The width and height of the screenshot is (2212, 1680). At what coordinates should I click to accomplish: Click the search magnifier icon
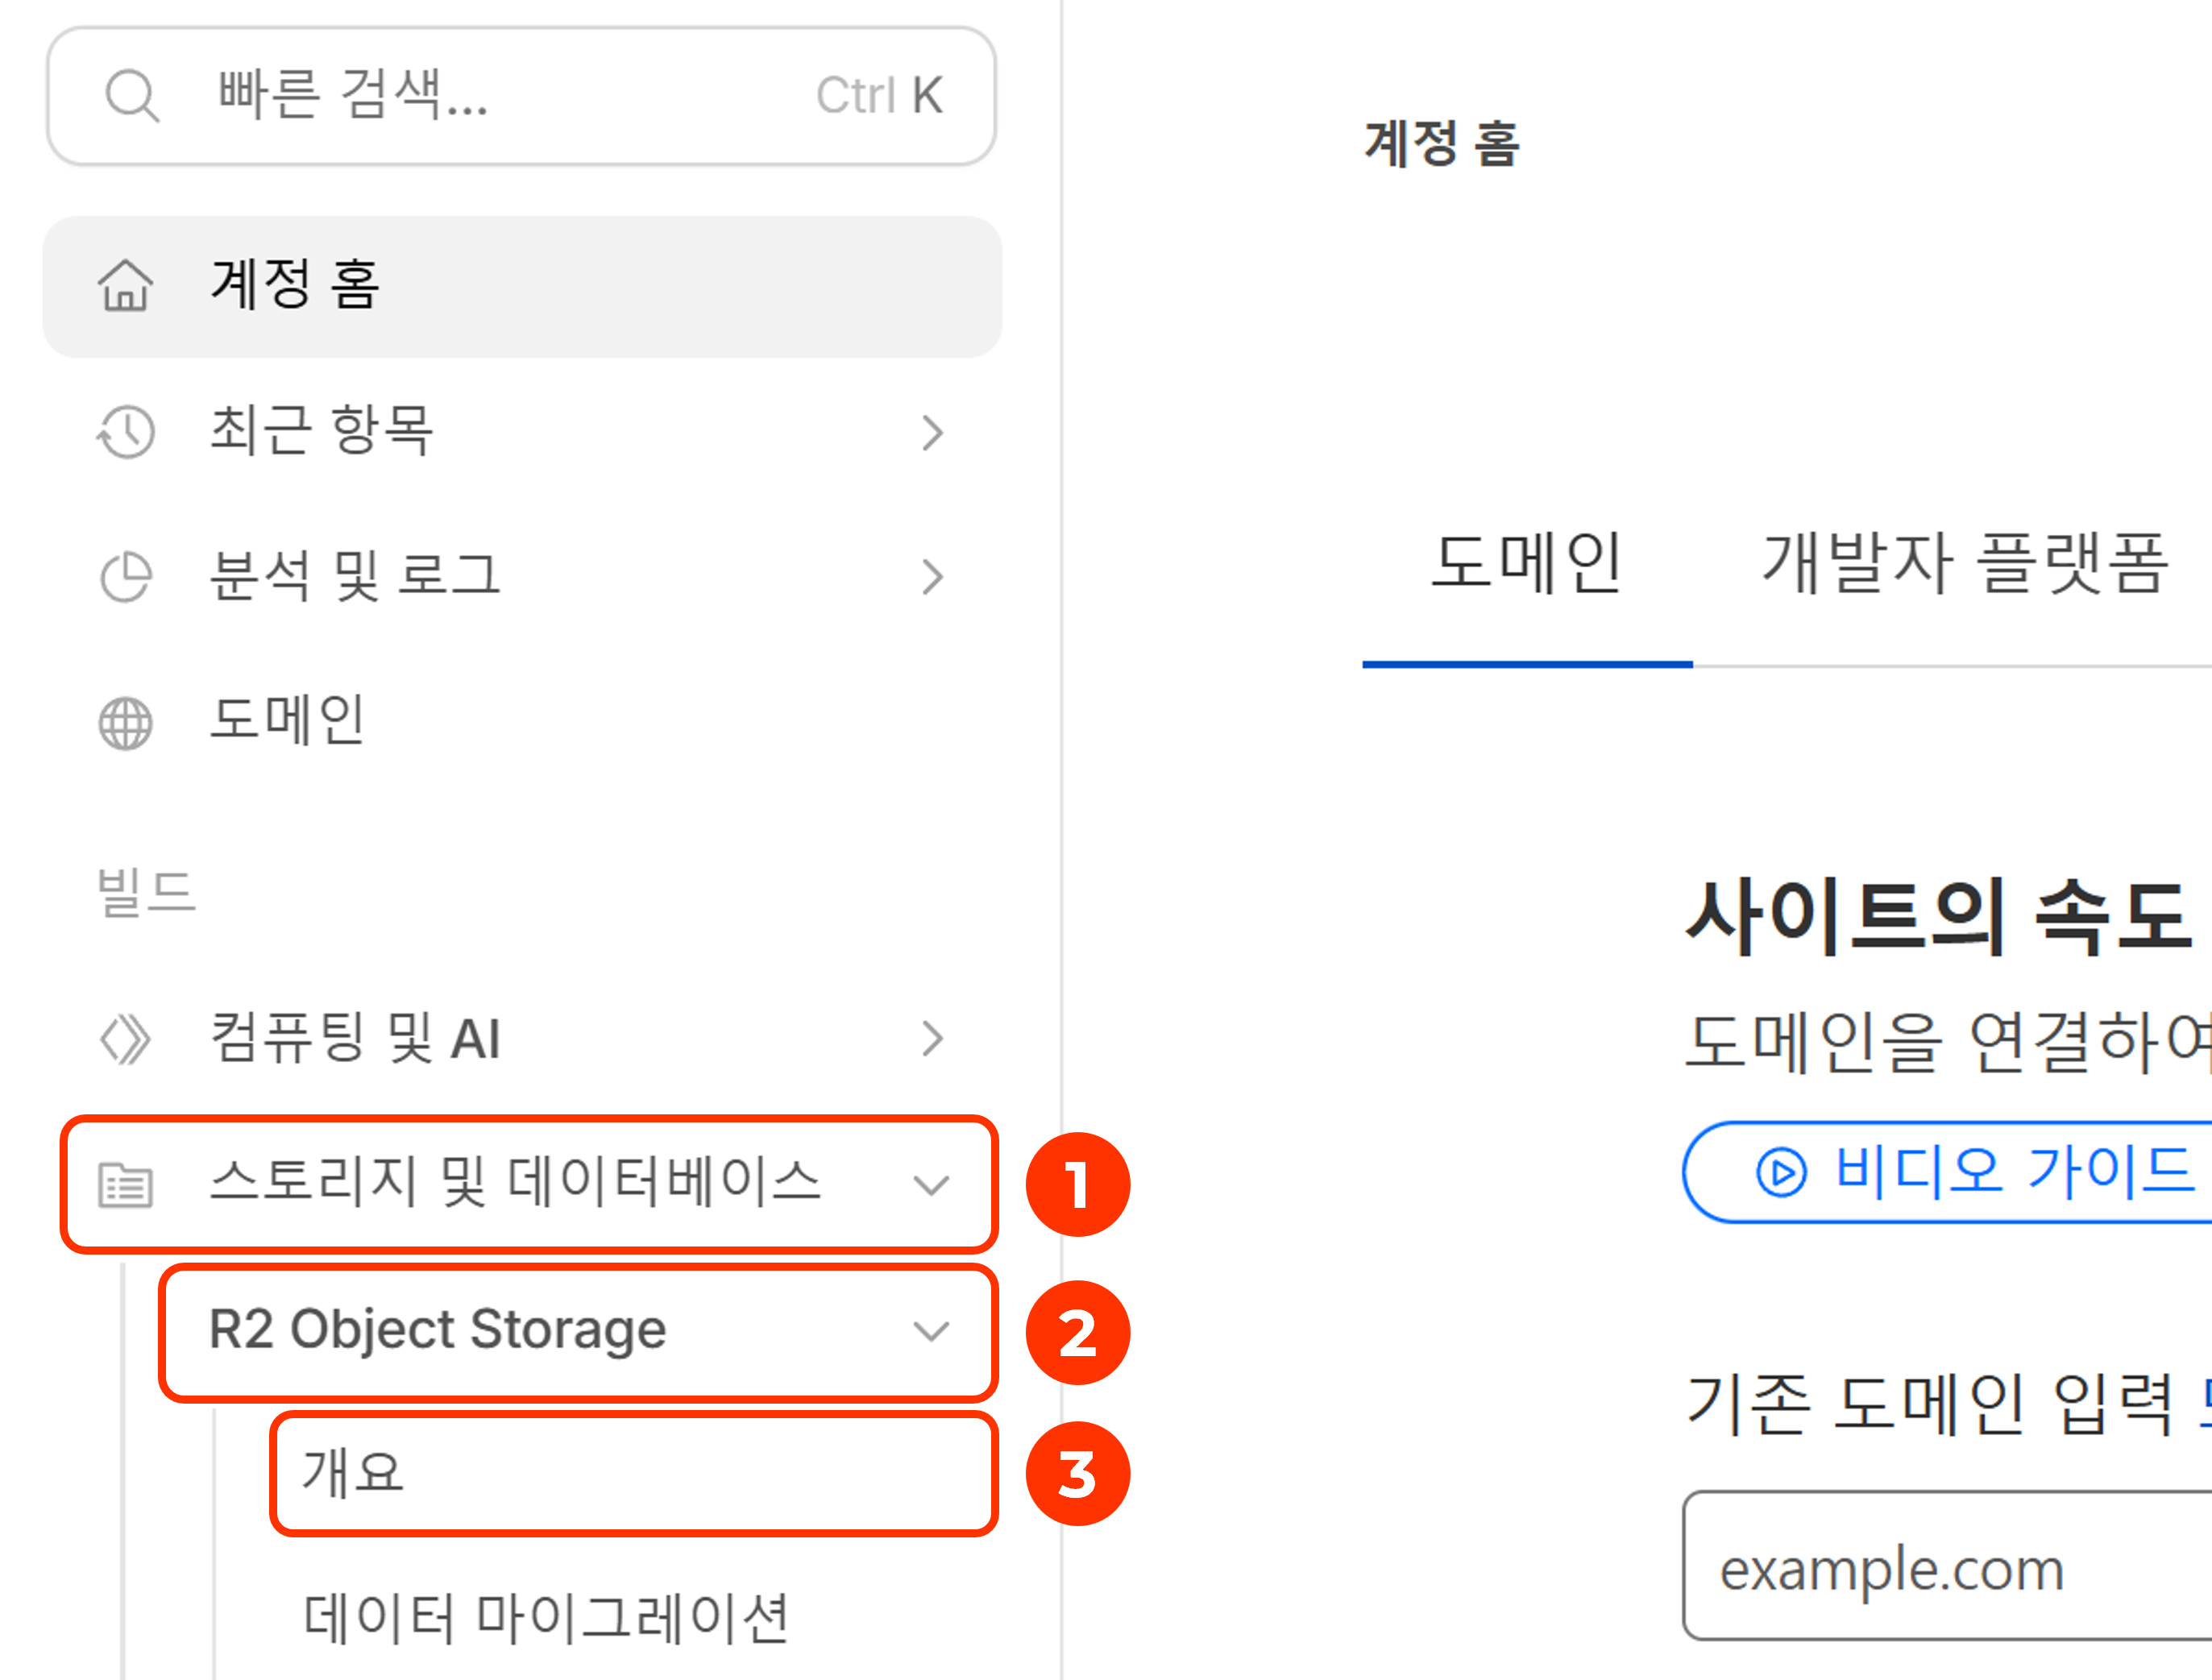tap(132, 96)
